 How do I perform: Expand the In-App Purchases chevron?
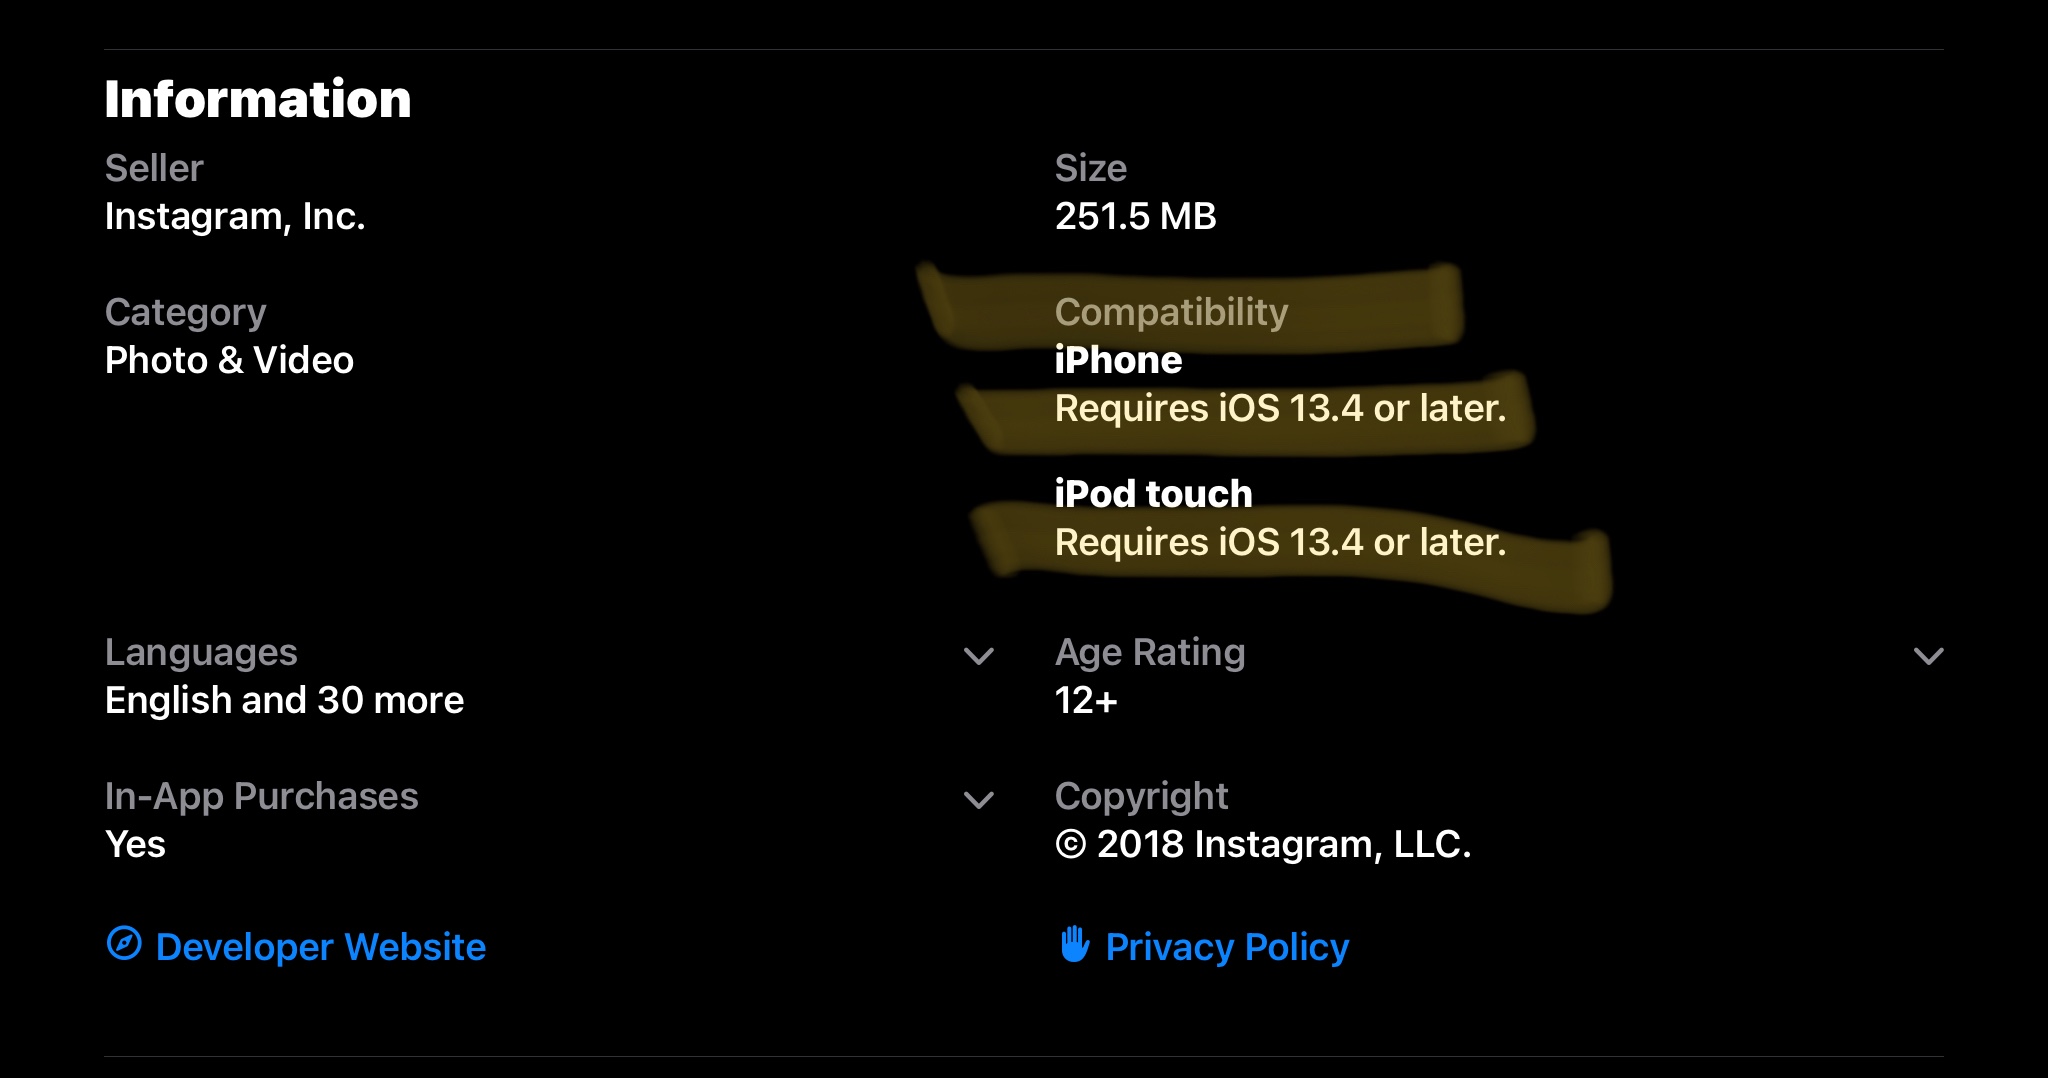(978, 800)
